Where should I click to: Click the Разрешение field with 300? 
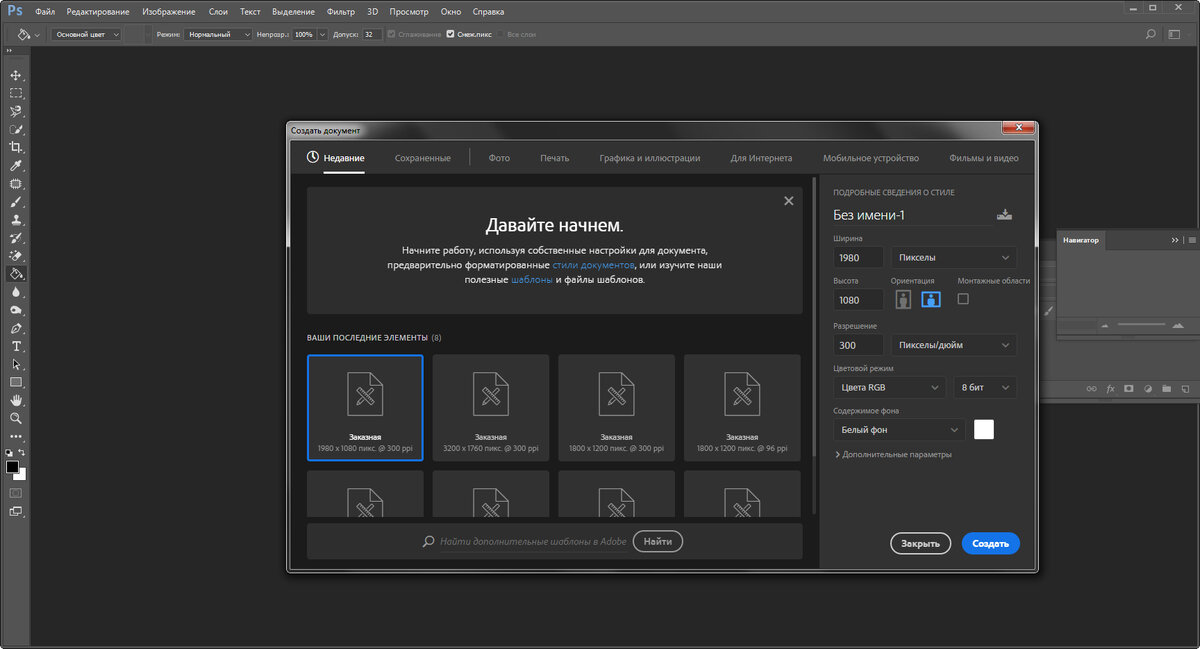(x=858, y=345)
